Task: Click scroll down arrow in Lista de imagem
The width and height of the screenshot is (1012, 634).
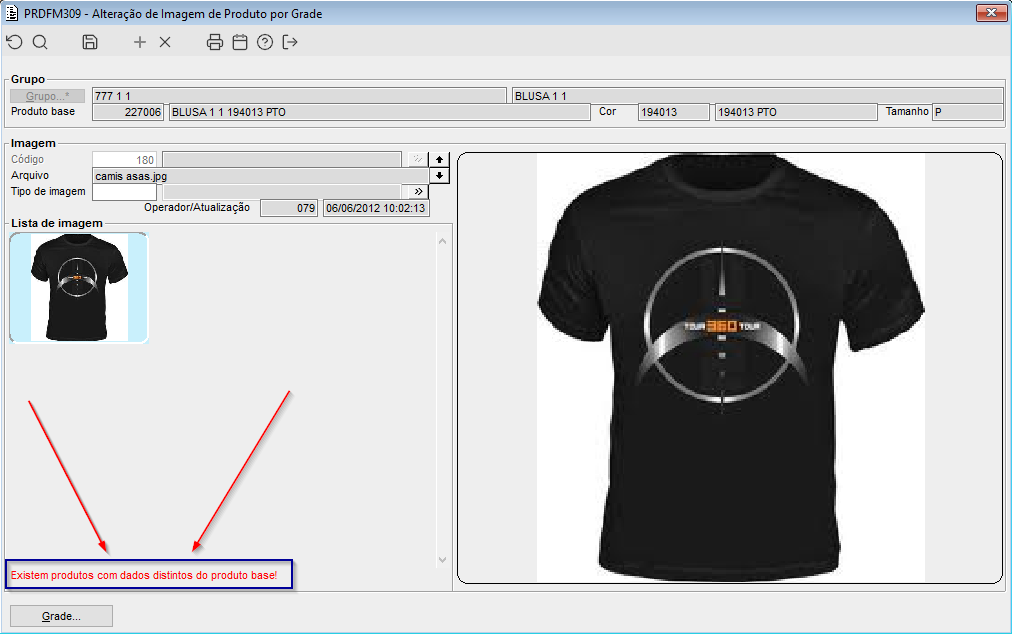Action: (442, 560)
